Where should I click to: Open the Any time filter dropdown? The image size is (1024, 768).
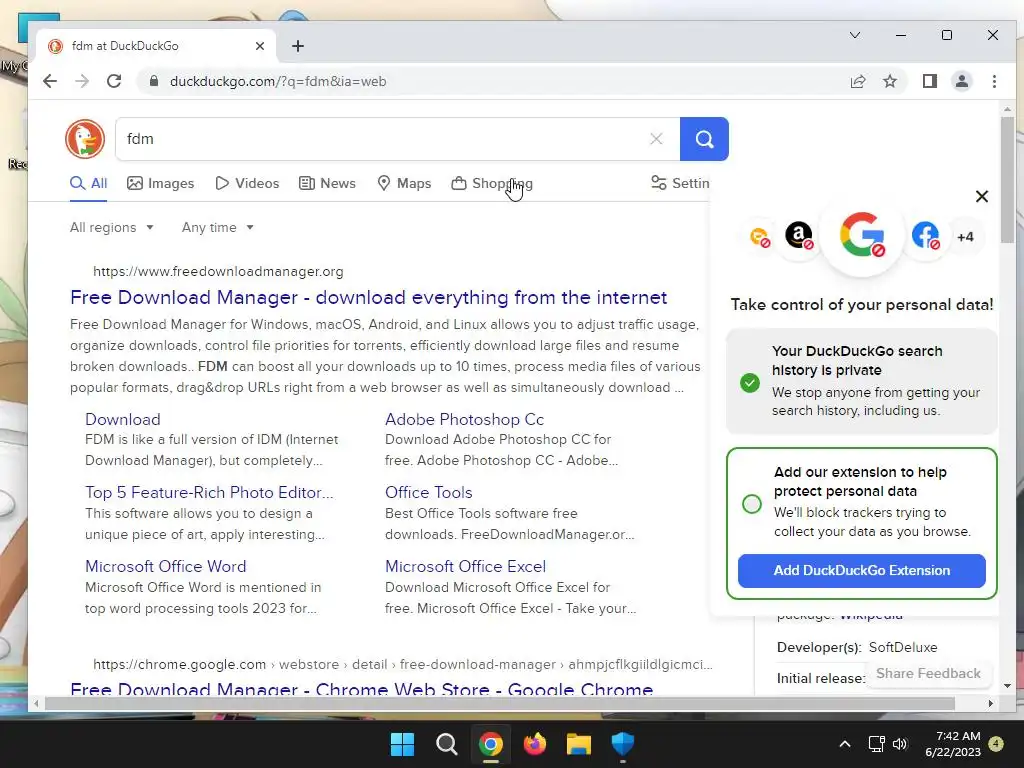pos(217,227)
